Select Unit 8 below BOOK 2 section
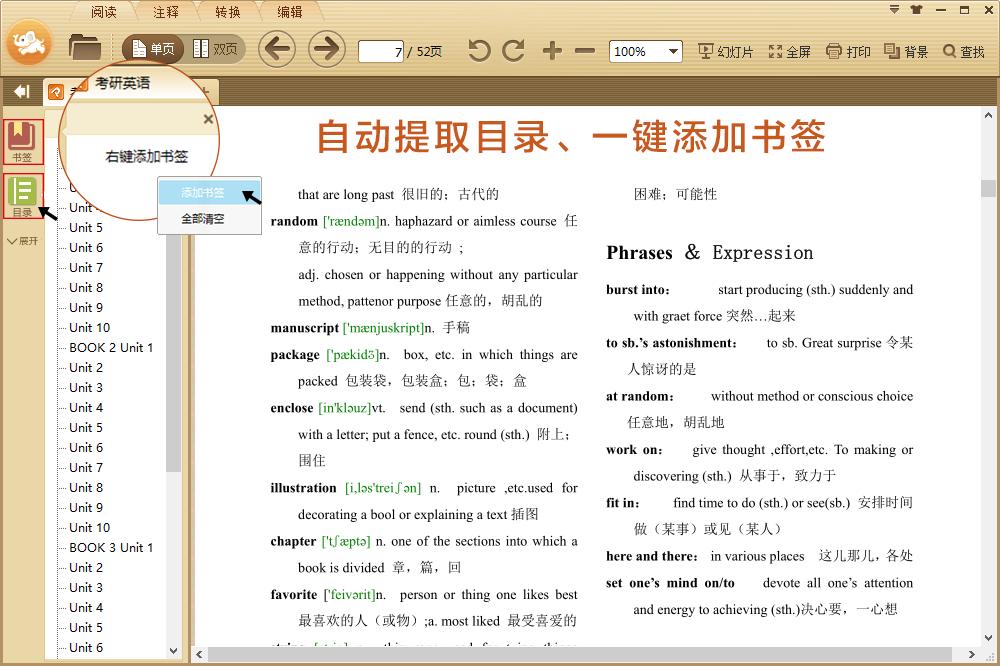 85,487
